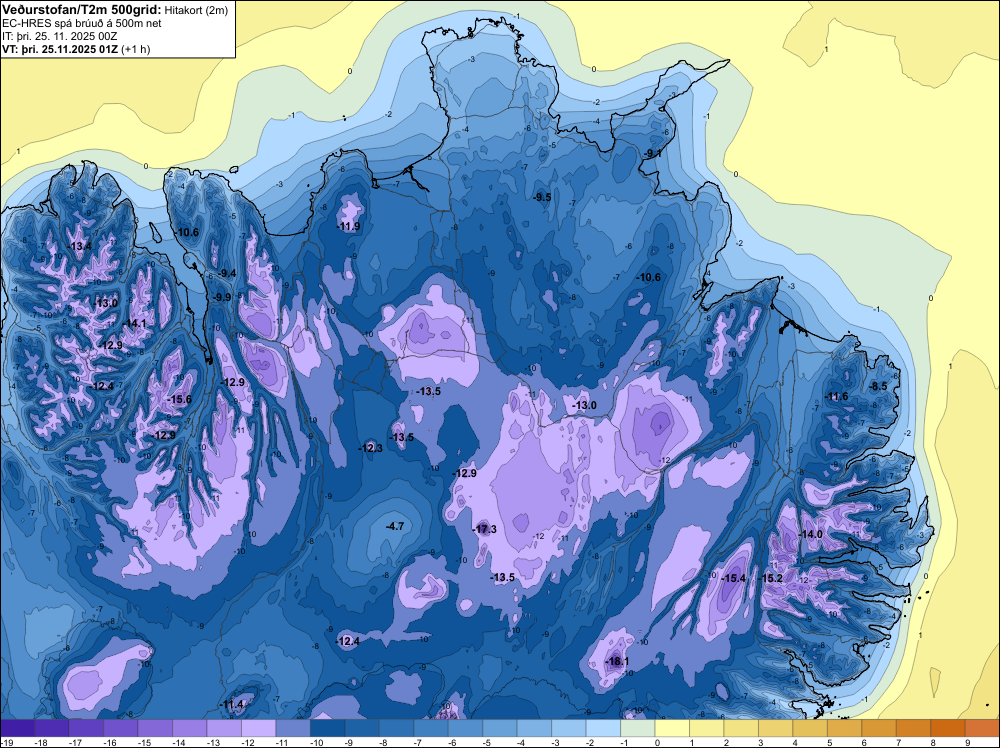Click the darkest purple legend swatch between -19 and -18
This screenshot has width=1000, height=748.
pyautogui.click(x=17, y=728)
